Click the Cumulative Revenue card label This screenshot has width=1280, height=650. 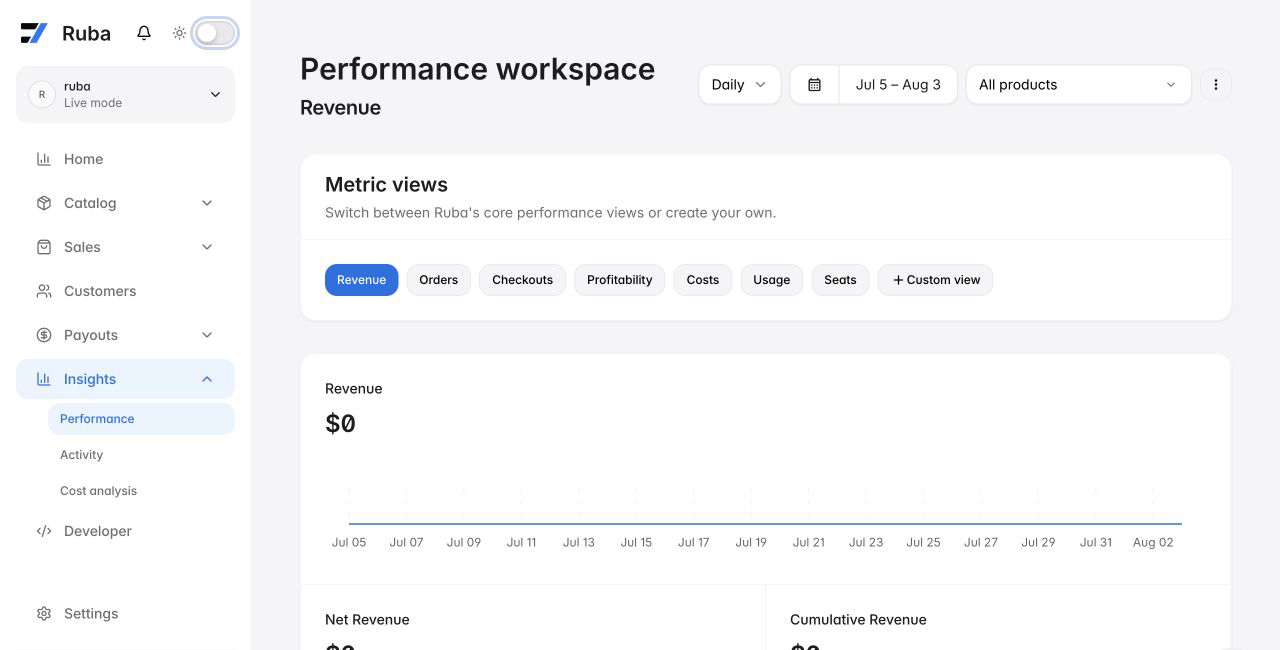tap(858, 620)
